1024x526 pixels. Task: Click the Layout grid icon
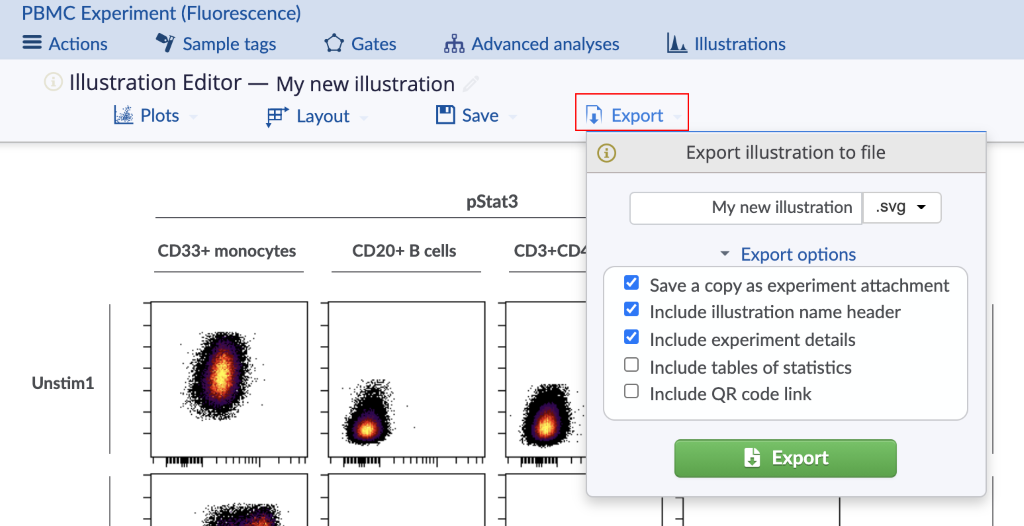pos(278,116)
